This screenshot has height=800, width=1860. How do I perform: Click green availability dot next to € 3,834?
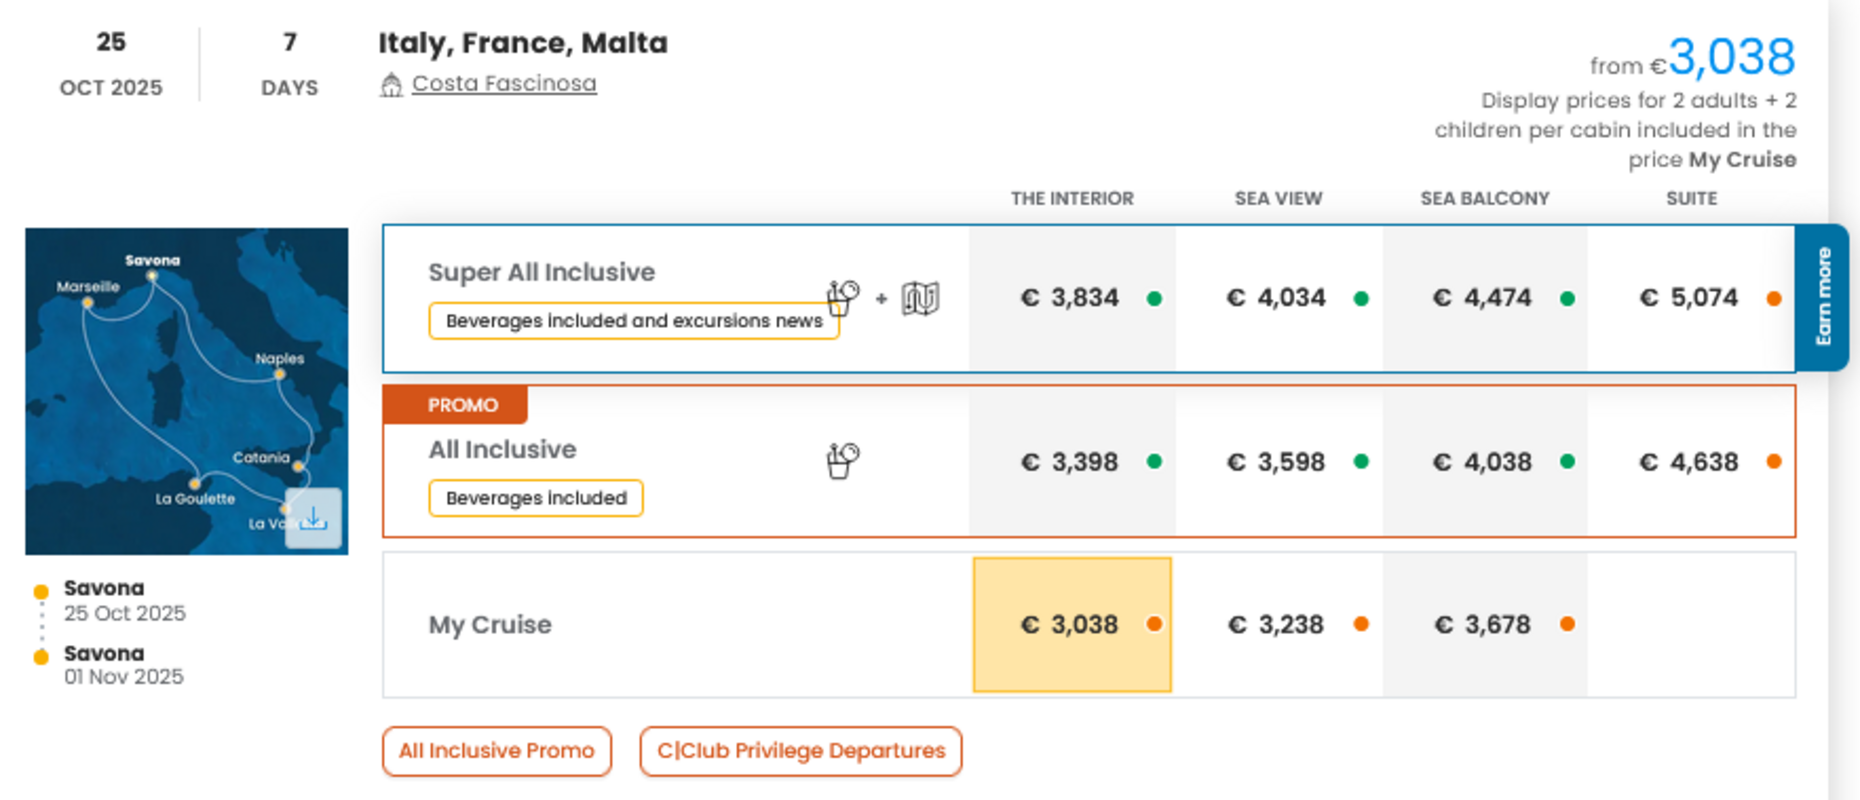1154,299
